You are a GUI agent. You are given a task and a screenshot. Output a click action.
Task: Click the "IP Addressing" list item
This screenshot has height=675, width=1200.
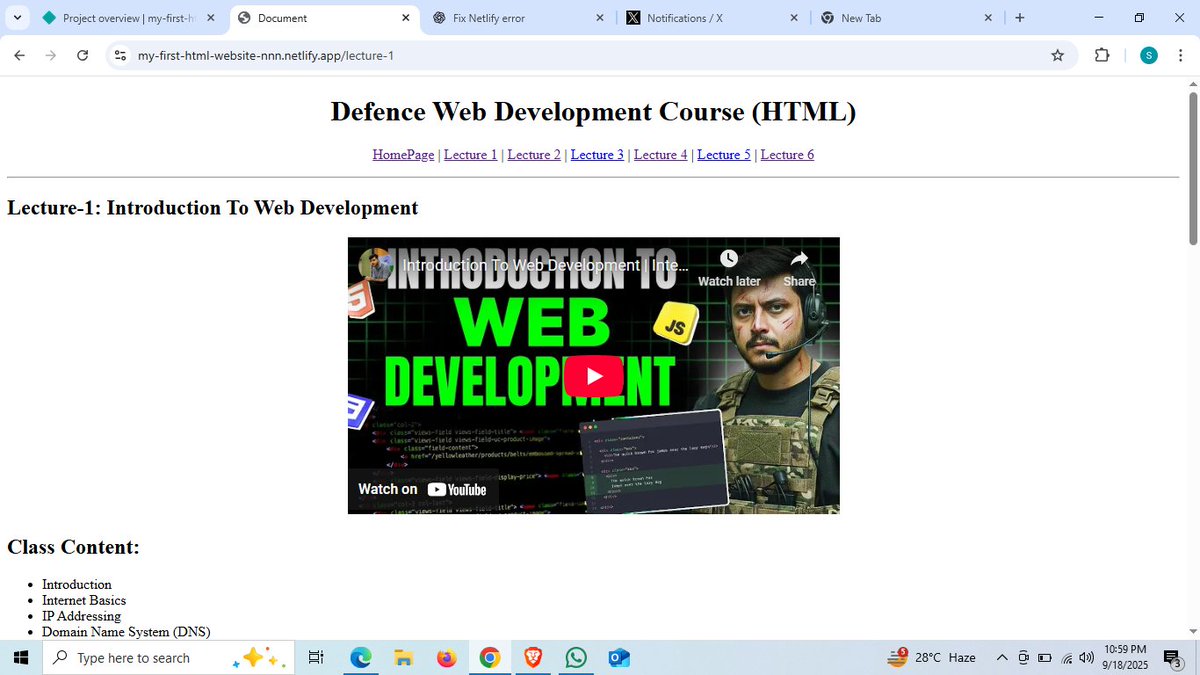(x=81, y=616)
